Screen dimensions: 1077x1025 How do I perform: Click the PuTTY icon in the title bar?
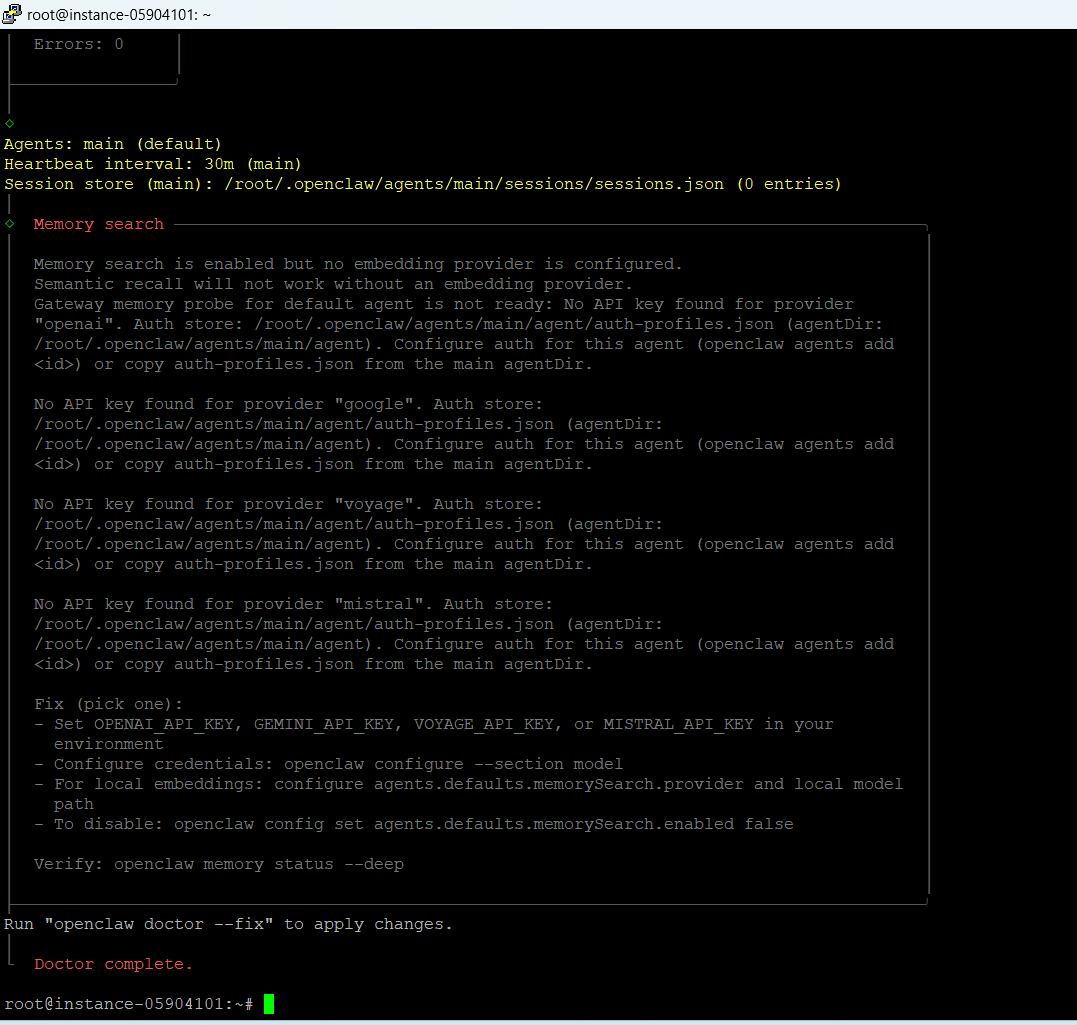(x=13, y=14)
